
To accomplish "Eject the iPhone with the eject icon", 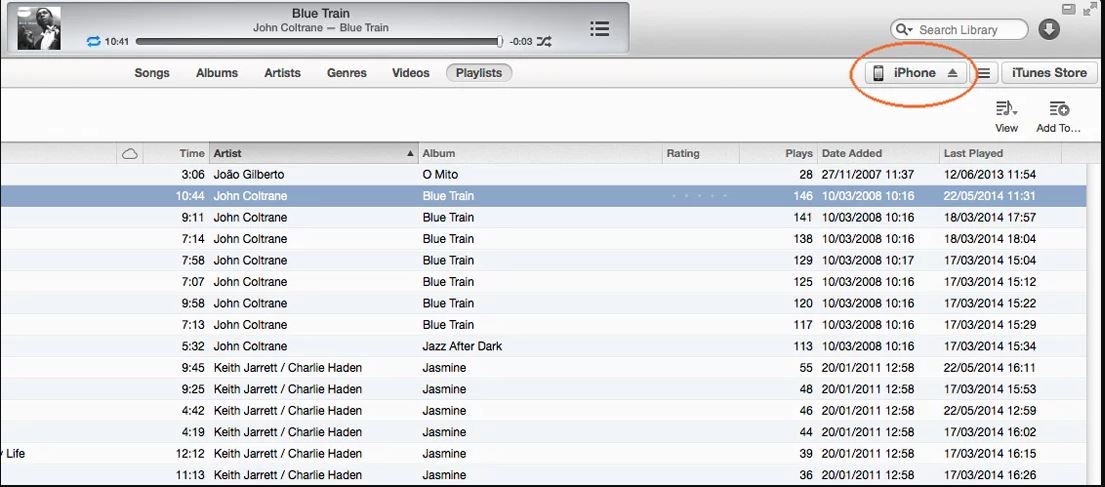I will [x=952, y=73].
